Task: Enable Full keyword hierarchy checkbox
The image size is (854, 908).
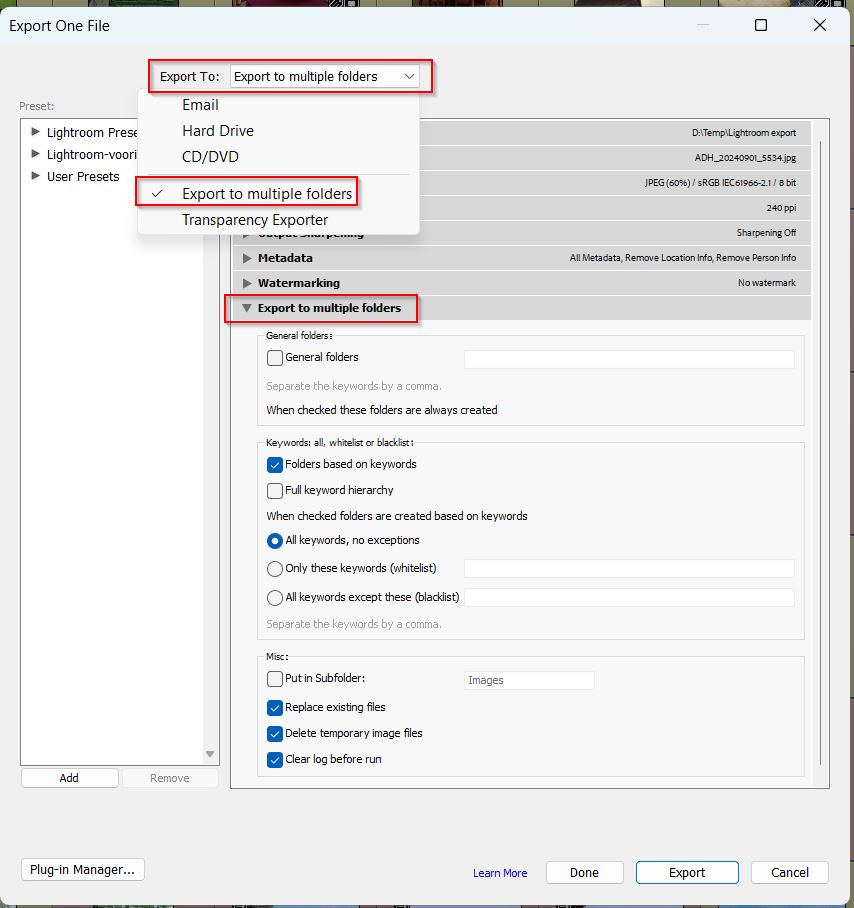Action: [275, 491]
